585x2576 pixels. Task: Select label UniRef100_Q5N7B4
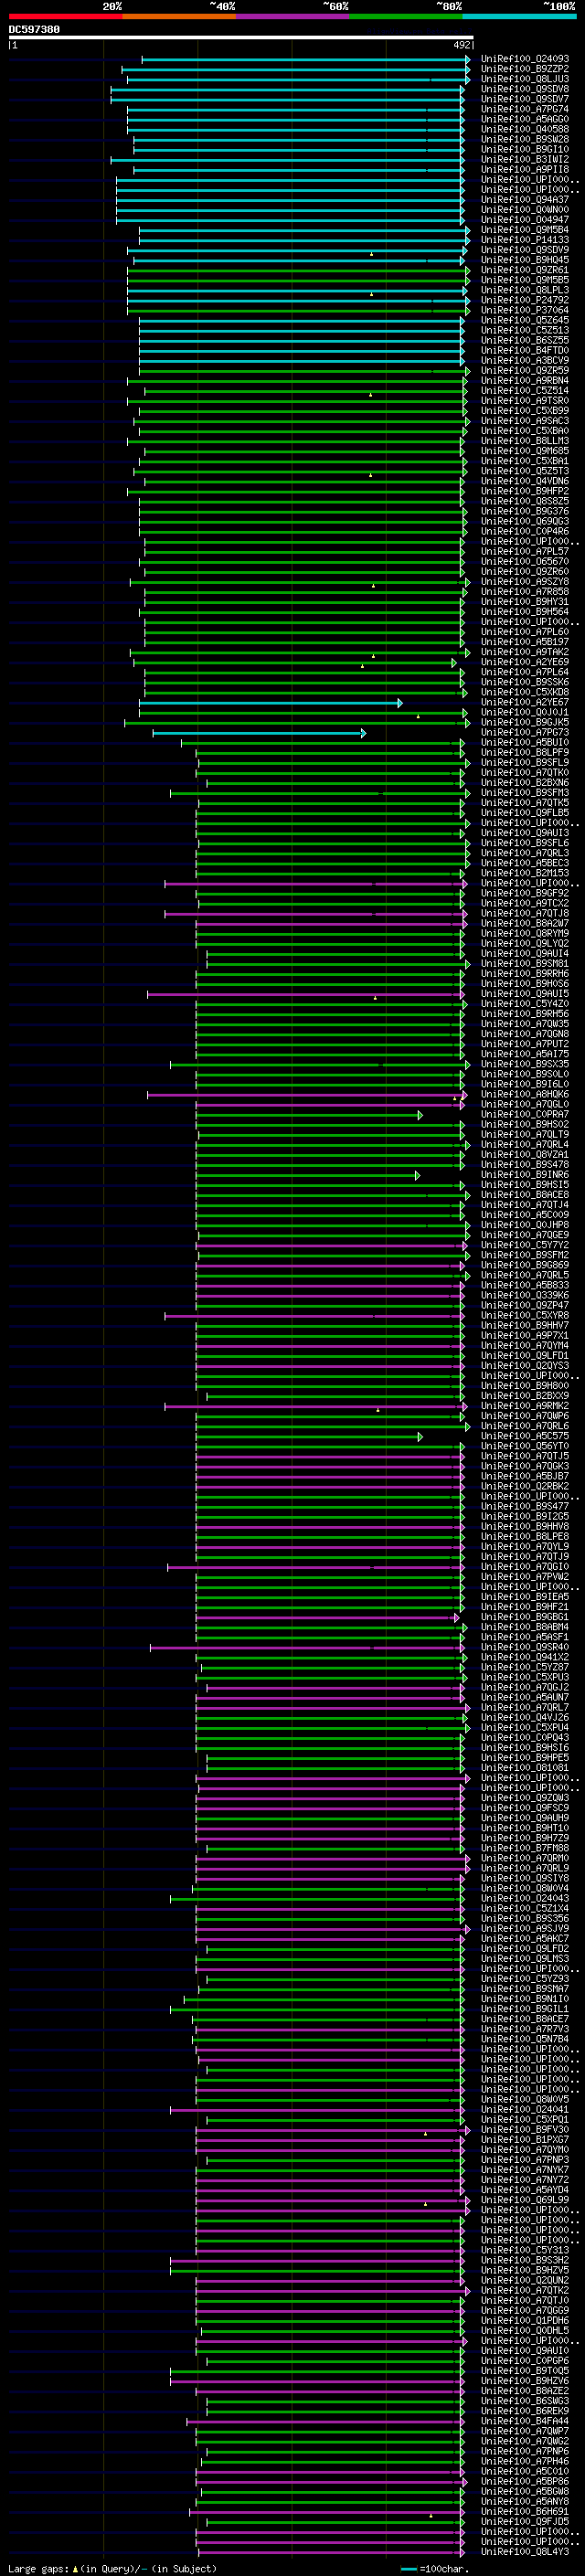click(525, 2039)
